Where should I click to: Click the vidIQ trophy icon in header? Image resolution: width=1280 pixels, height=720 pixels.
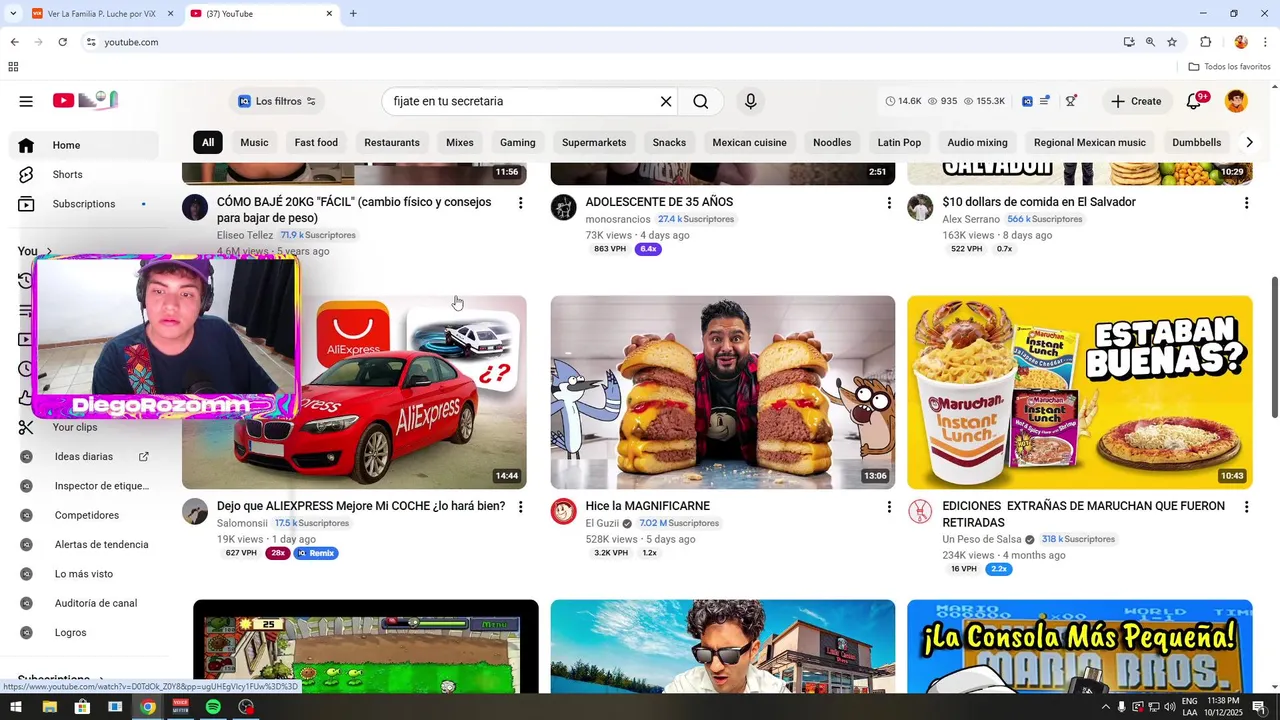point(1071,101)
